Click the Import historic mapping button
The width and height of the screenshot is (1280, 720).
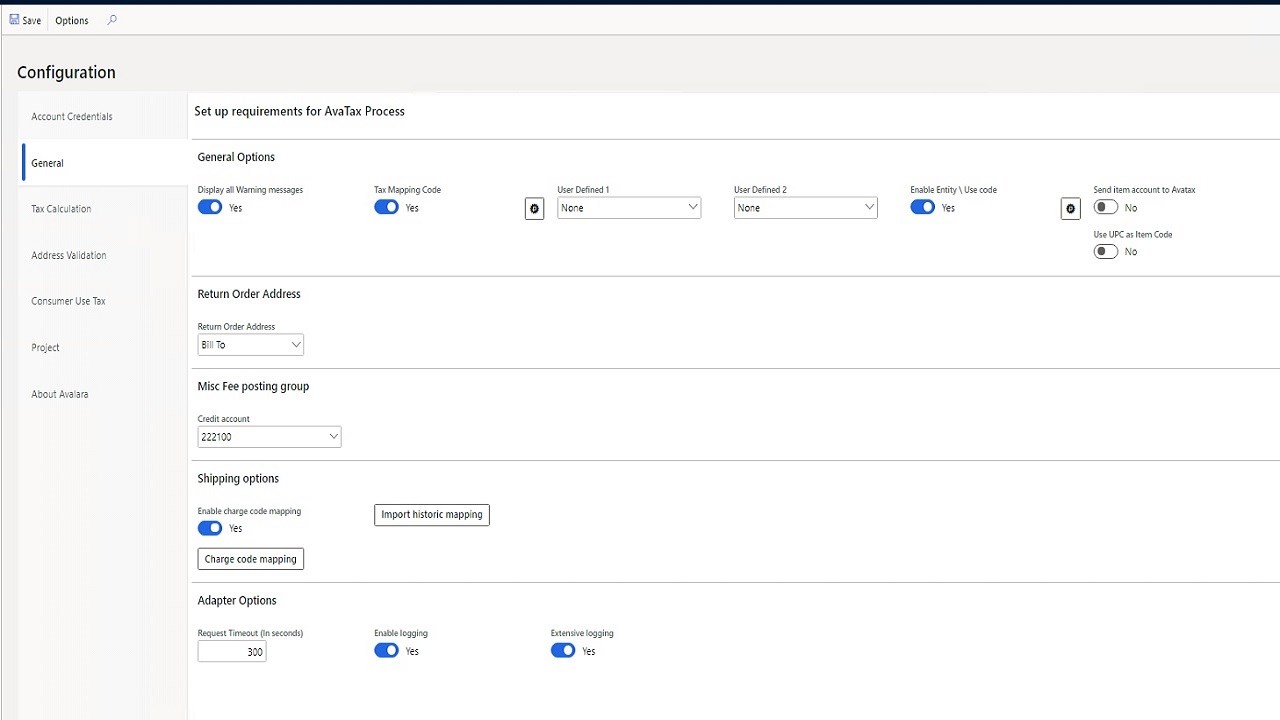pyautogui.click(x=432, y=515)
